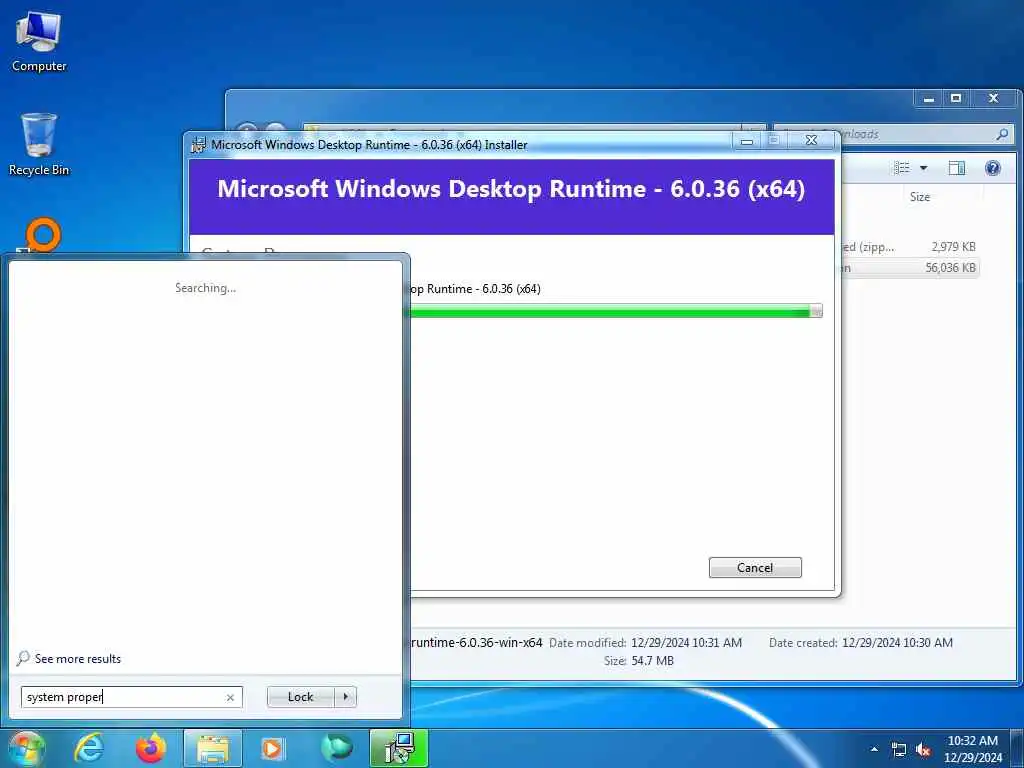Maximize the Explorer window
This screenshot has width=1024, height=768.
coord(956,99)
